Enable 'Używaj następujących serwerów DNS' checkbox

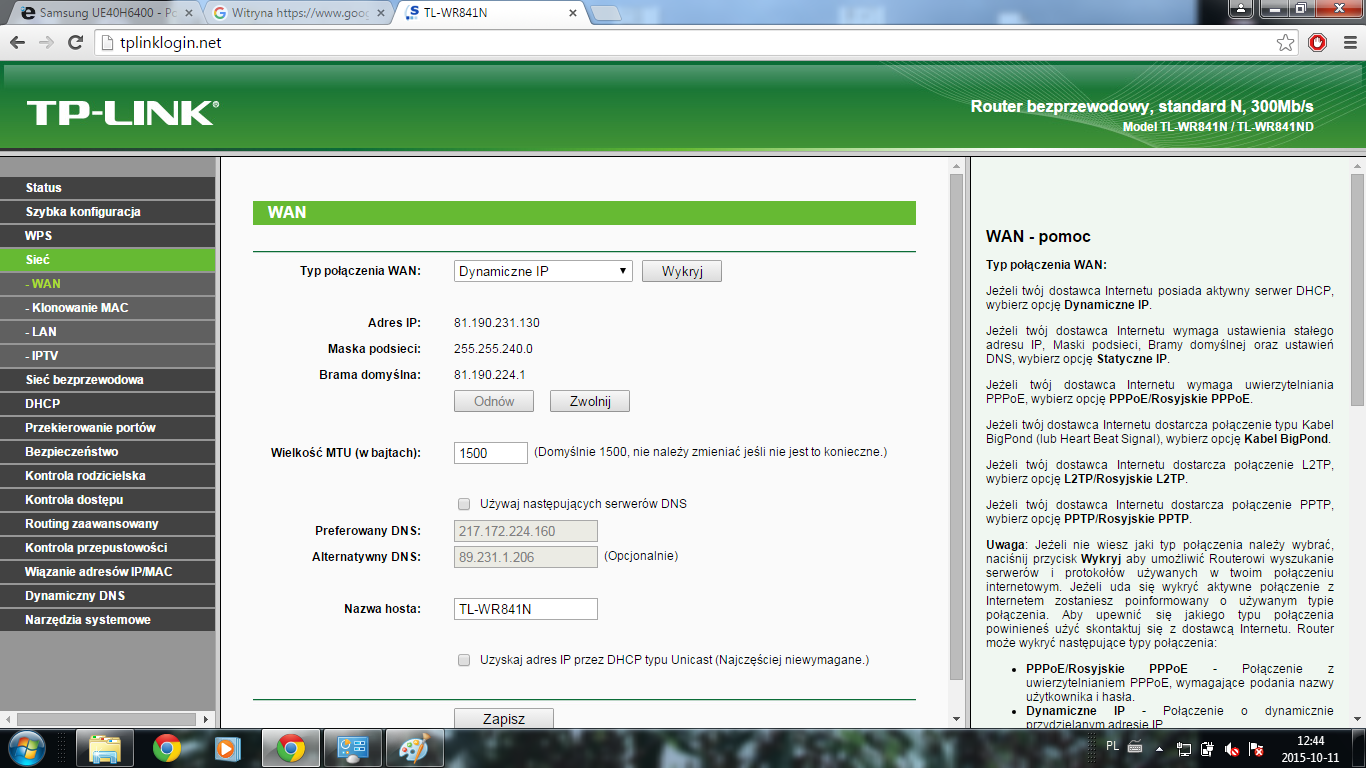464,504
